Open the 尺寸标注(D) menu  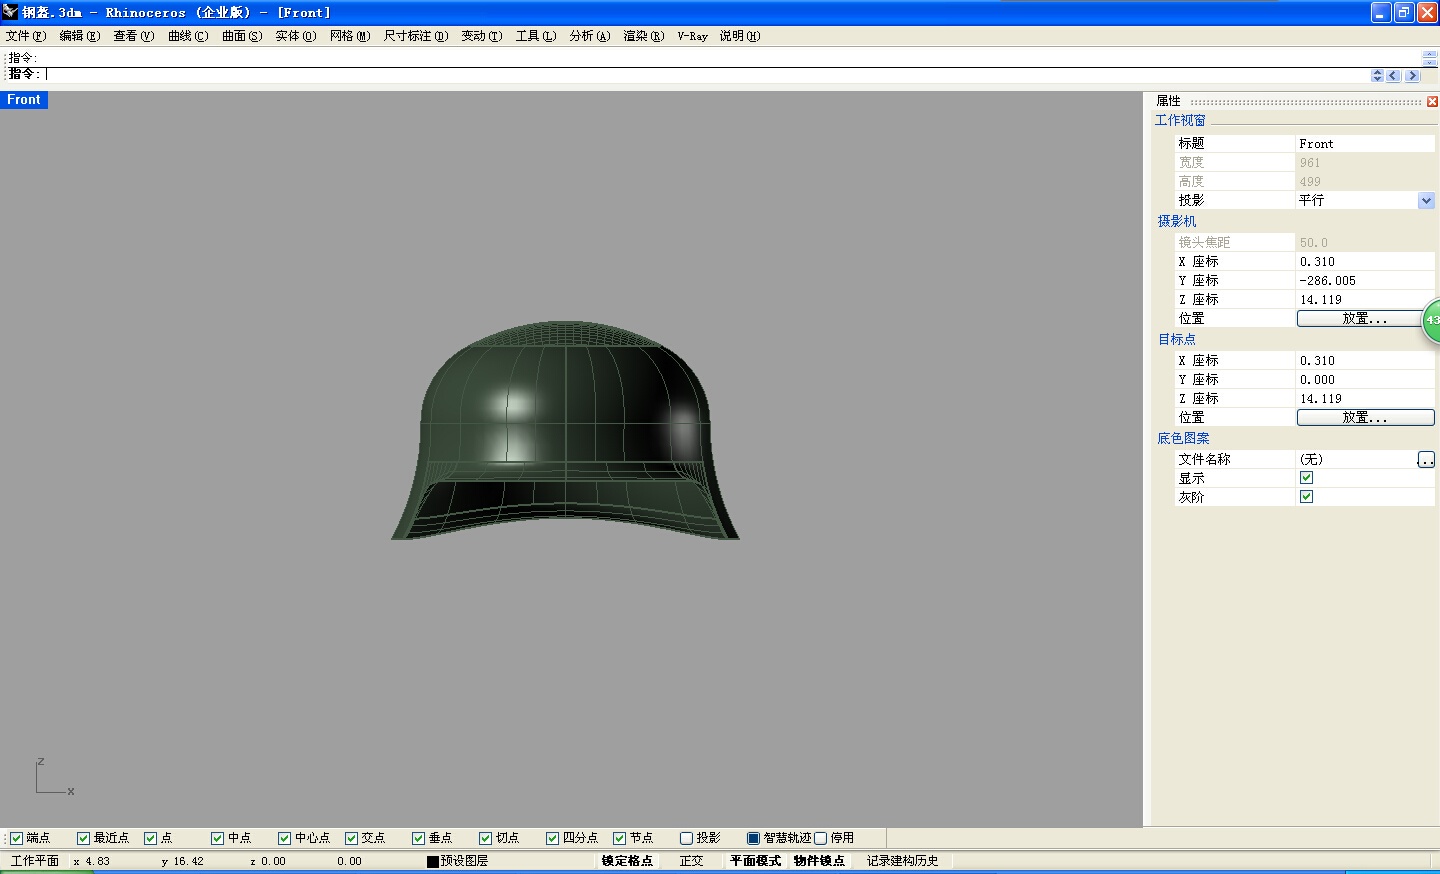pos(416,36)
